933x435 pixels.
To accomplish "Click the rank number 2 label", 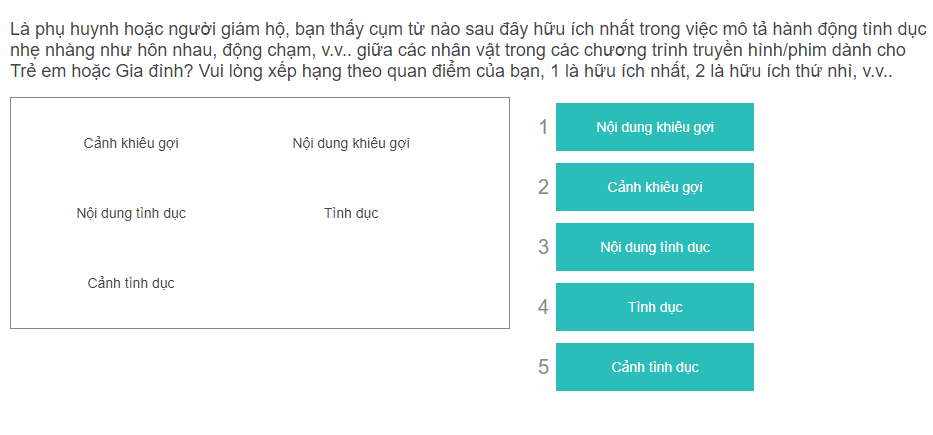I will pos(543,187).
